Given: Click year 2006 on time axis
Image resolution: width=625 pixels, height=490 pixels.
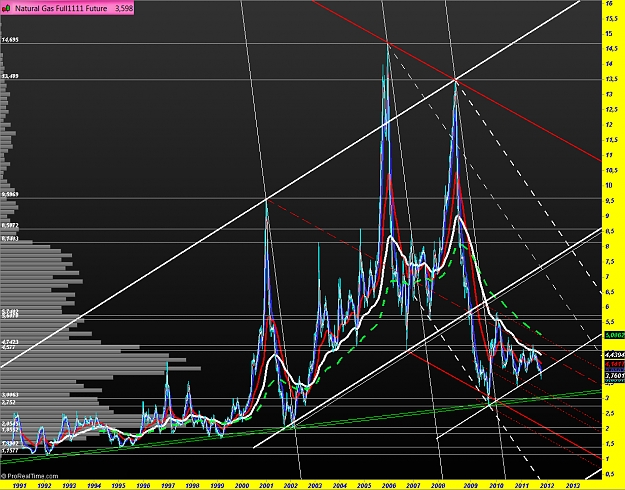Looking at the screenshot, I should pos(389,486).
